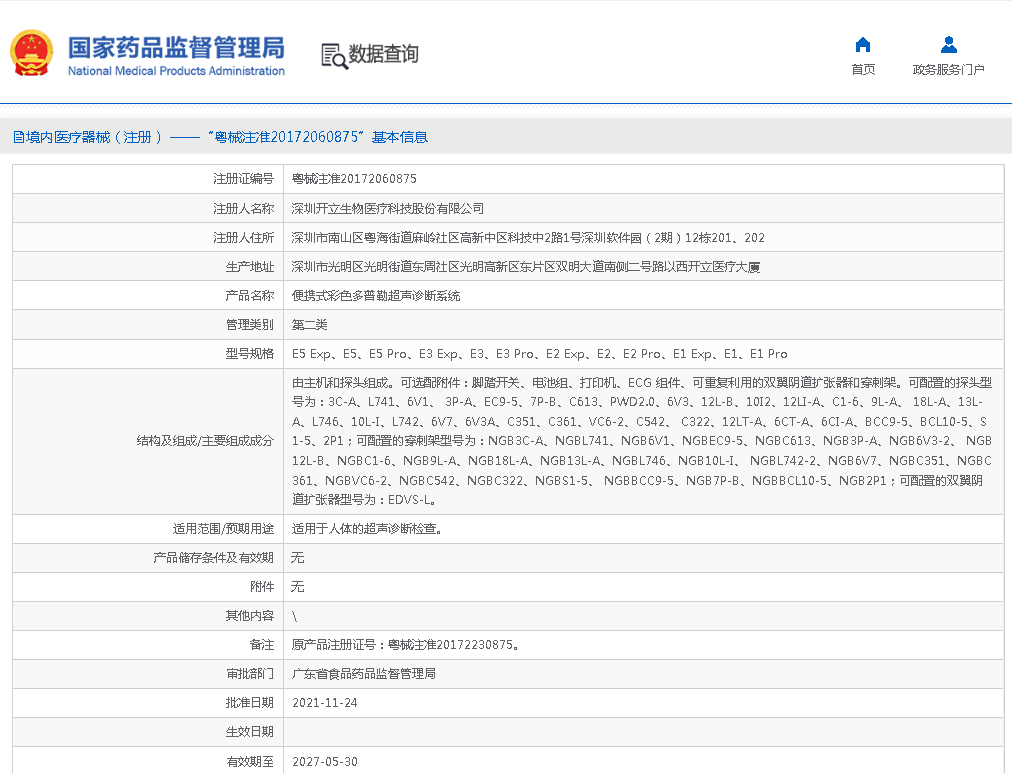Click the 政务服务门户 person icon

[948, 45]
